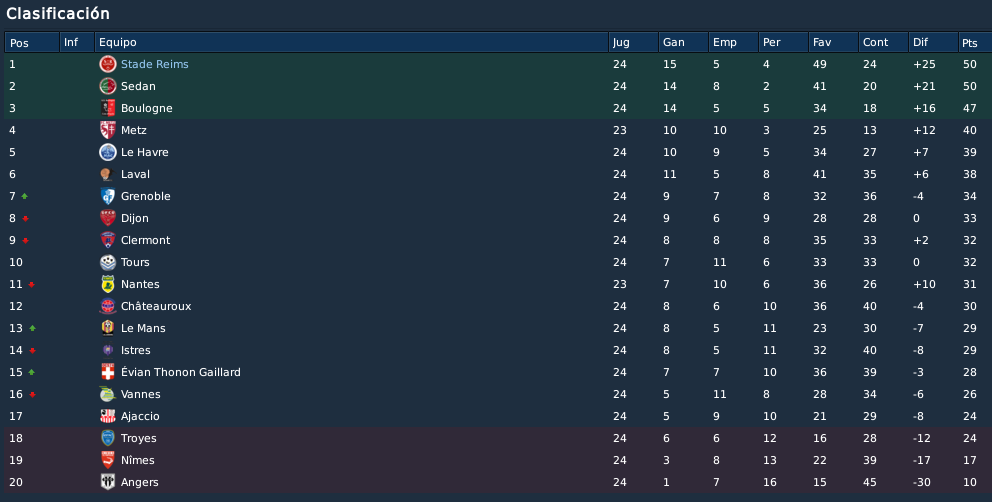The width and height of the screenshot is (992, 502).
Task: Sort table by Pts column header
Action: (975, 42)
